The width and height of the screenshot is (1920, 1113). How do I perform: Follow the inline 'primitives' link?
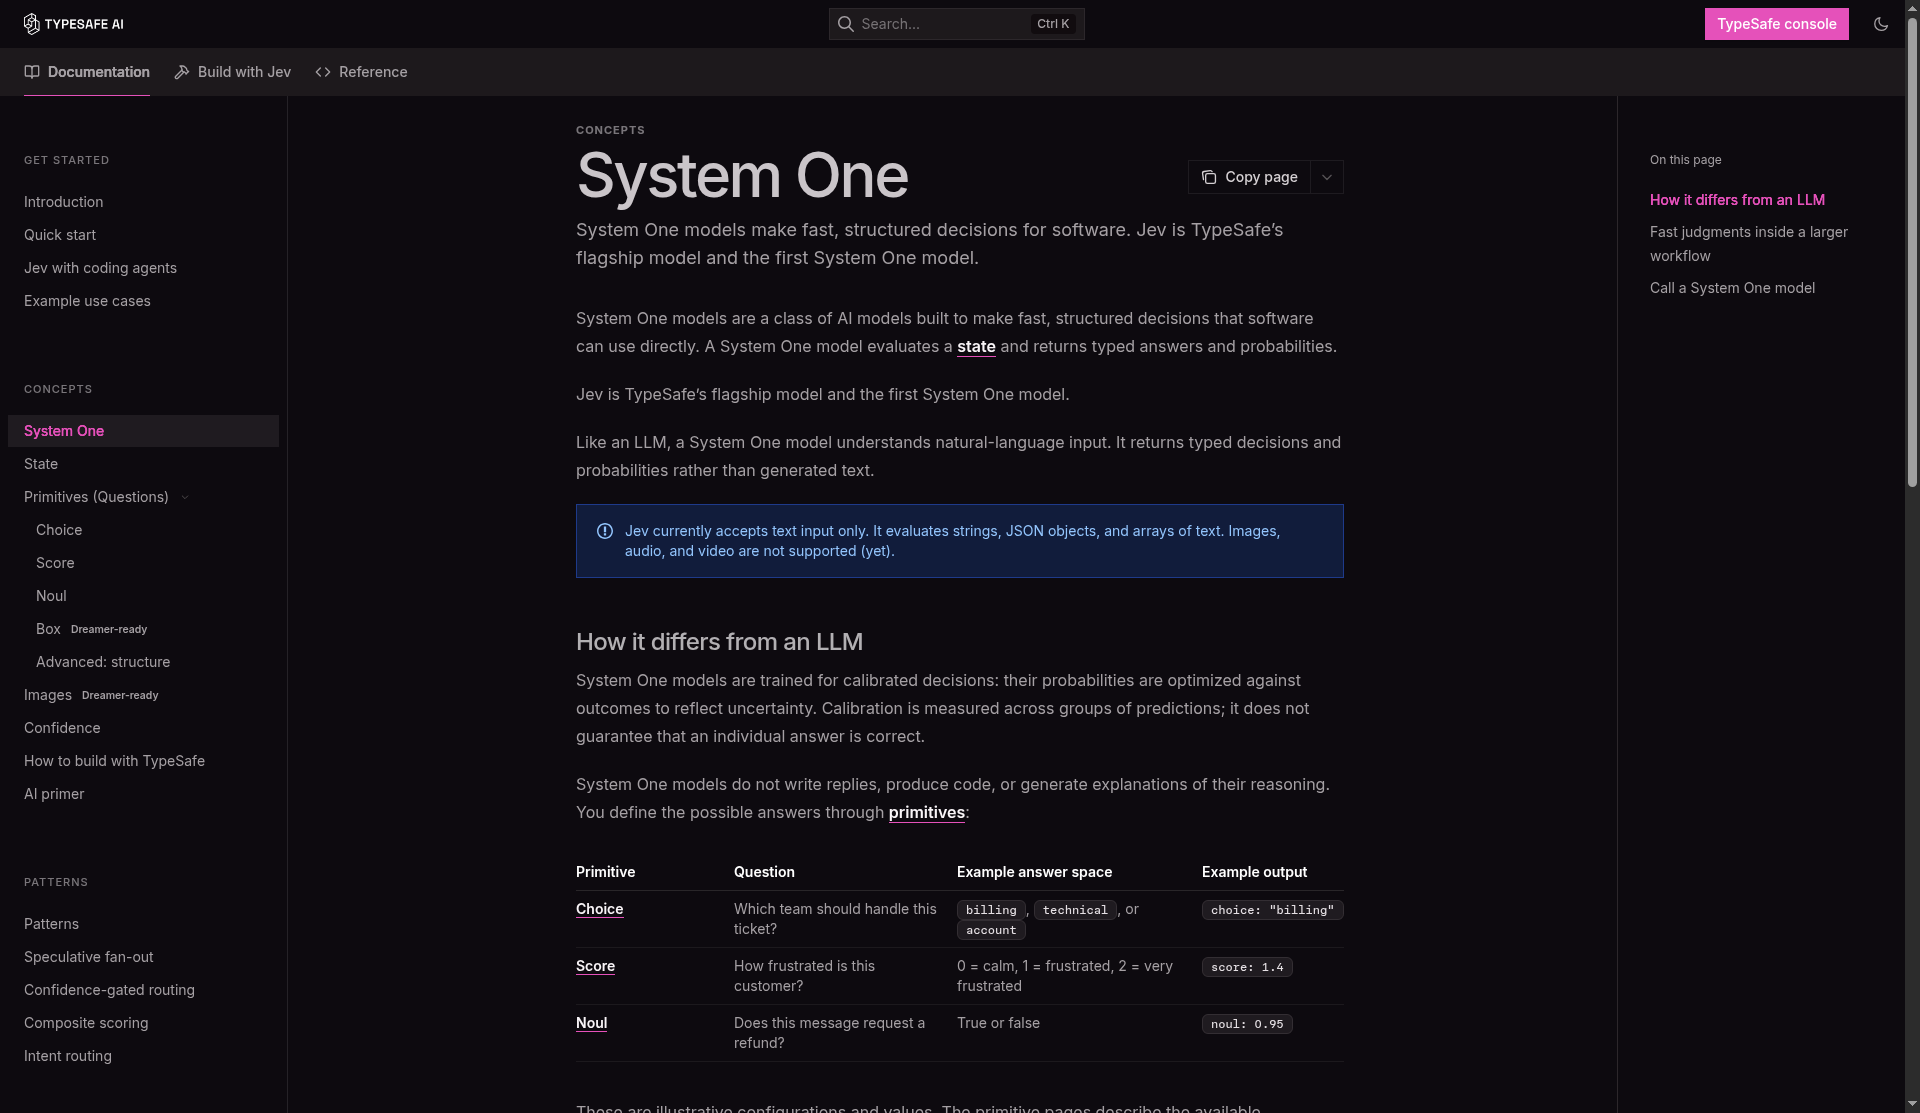coord(926,812)
